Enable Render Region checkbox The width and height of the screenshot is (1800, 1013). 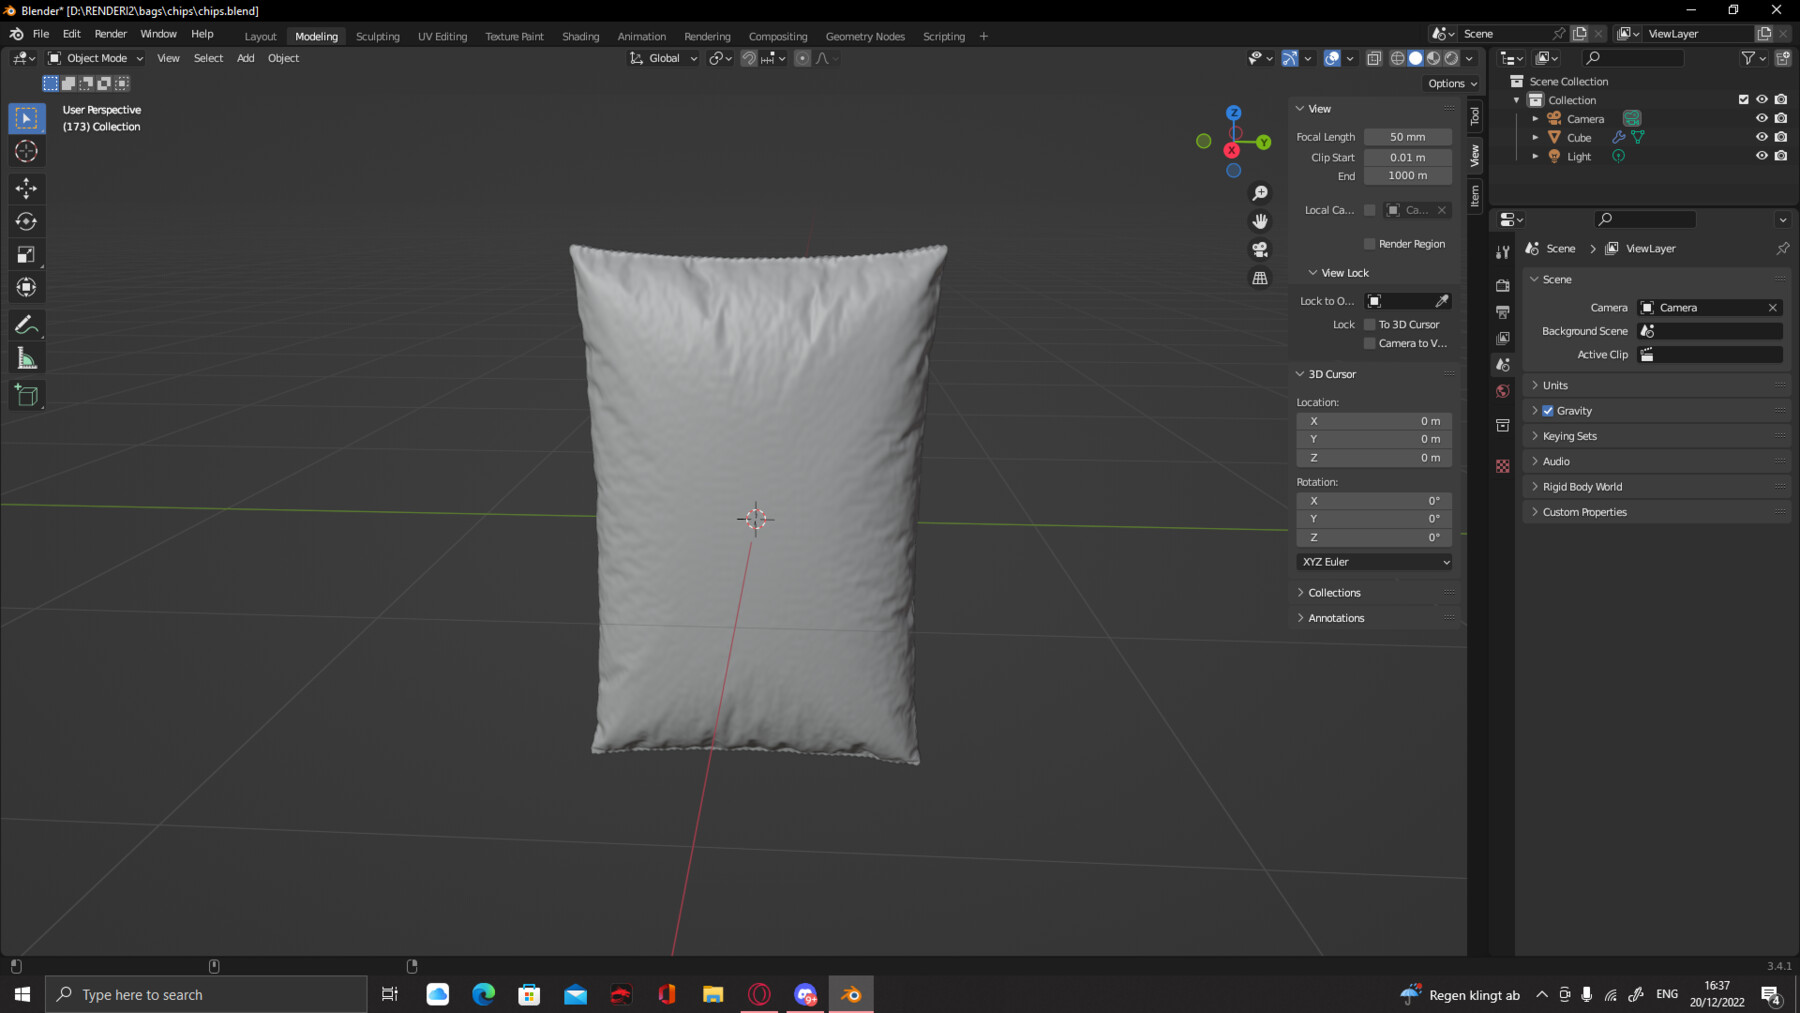1370,244
